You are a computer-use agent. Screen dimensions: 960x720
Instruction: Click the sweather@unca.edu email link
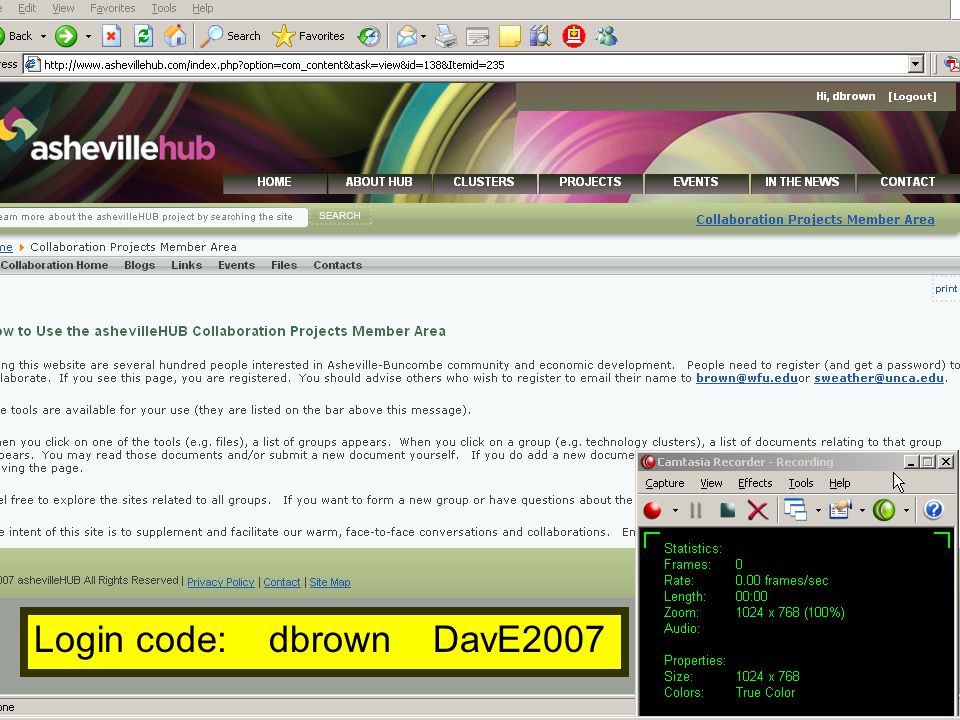click(879, 378)
